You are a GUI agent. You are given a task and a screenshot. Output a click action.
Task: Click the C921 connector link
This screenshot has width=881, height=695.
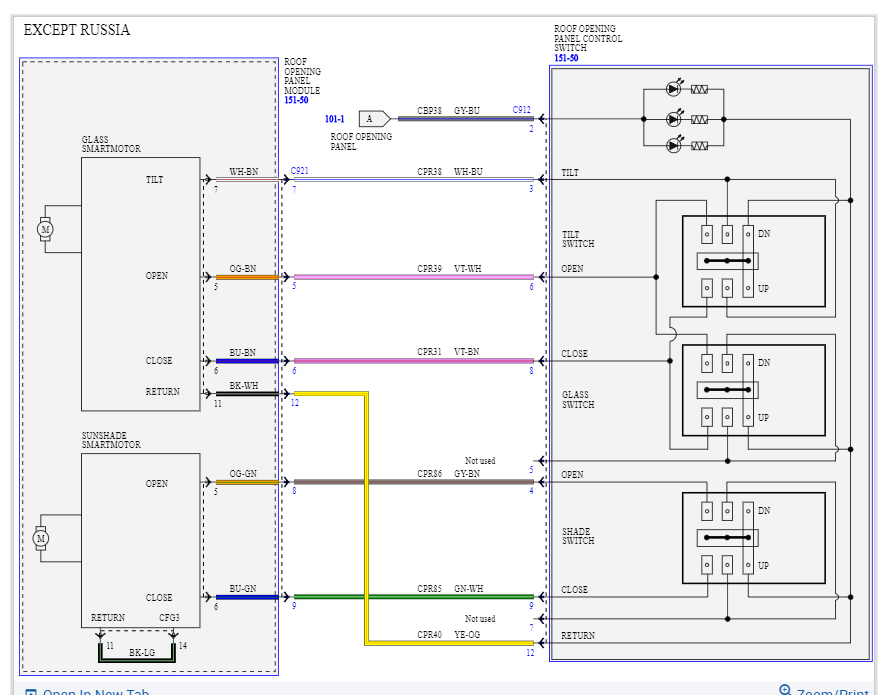(x=299, y=170)
